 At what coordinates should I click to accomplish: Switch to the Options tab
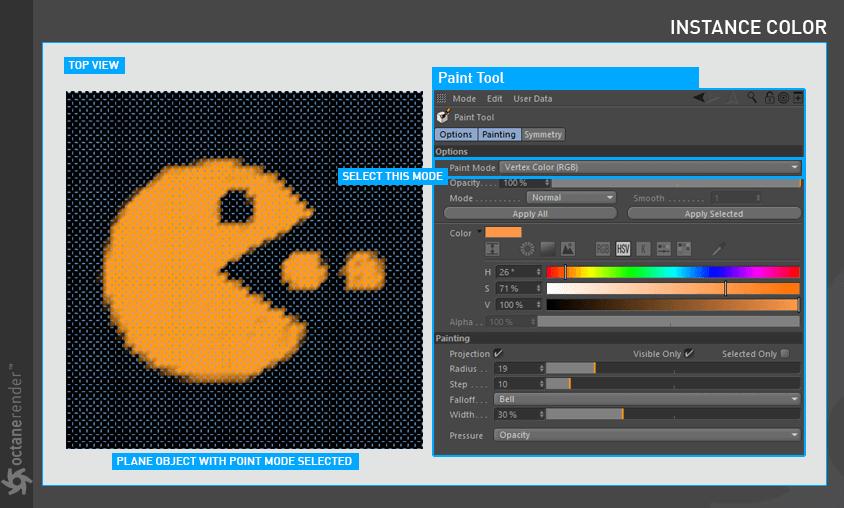(x=455, y=134)
